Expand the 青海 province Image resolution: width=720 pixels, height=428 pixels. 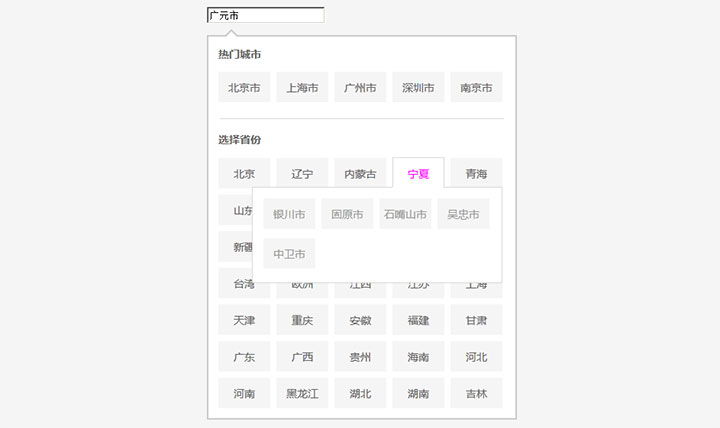click(x=476, y=174)
